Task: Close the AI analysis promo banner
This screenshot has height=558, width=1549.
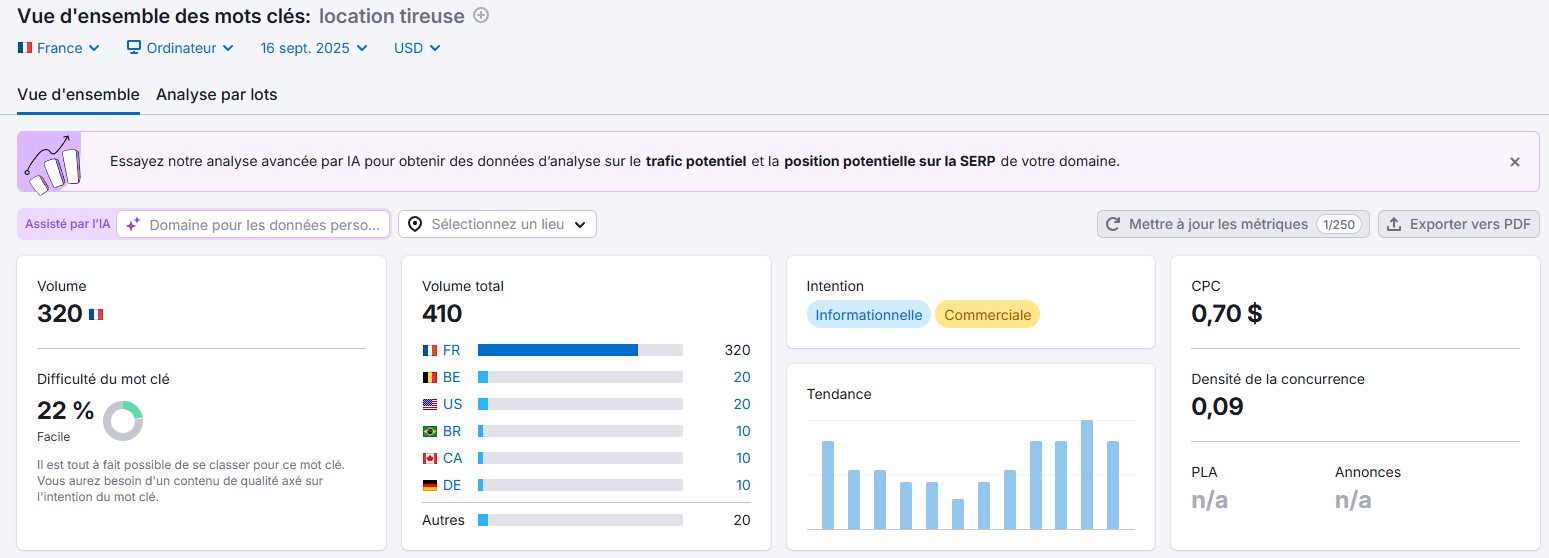Action: click(1514, 161)
